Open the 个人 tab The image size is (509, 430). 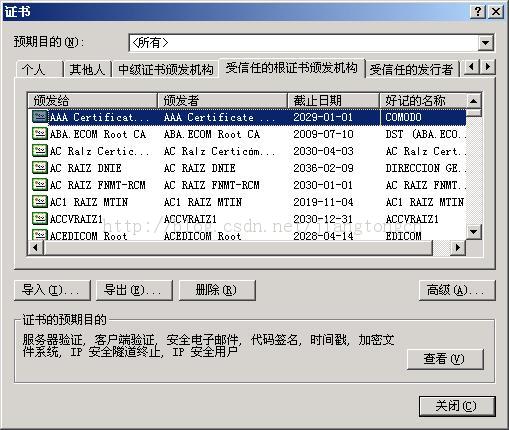tap(39, 69)
